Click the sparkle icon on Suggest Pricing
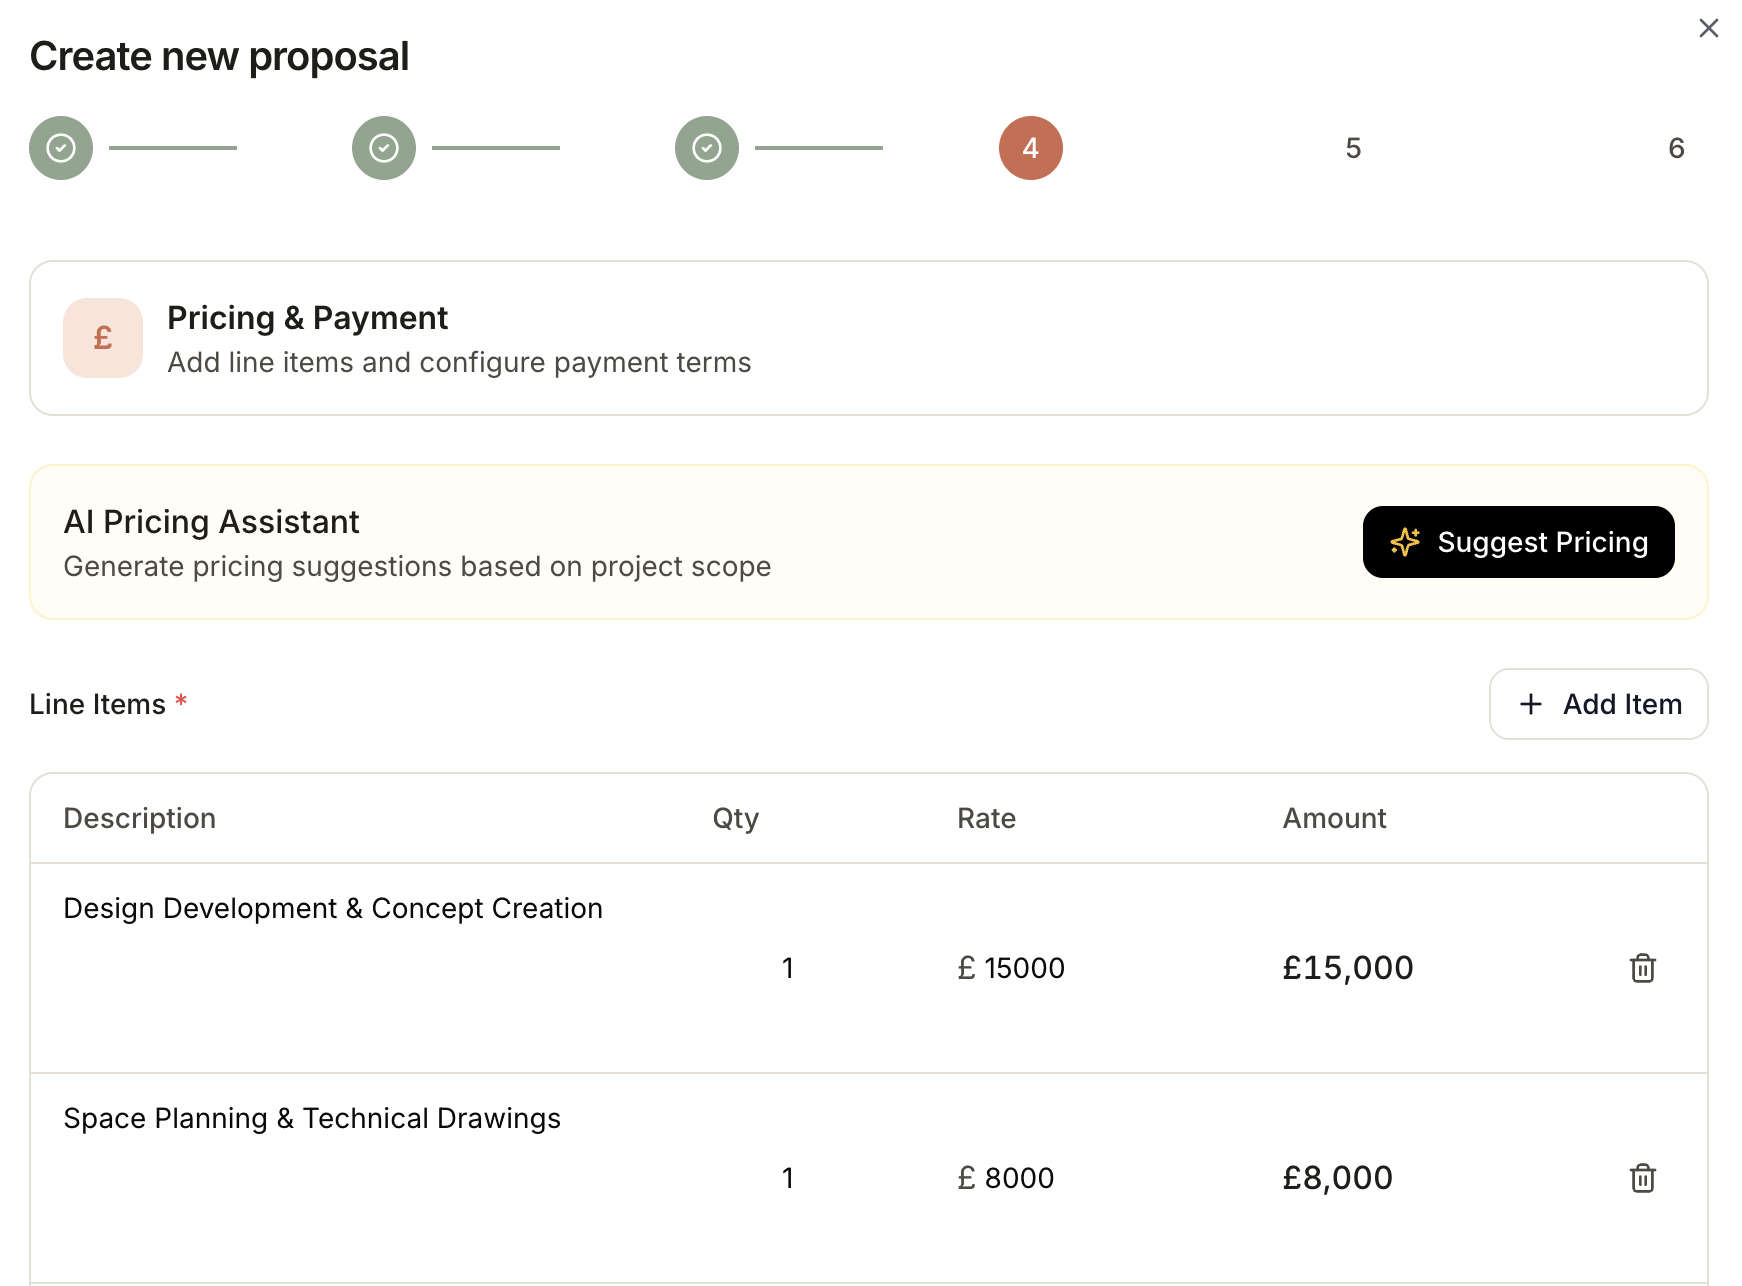The height and width of the screenshot is (1286, 1742). point(1406,542)
